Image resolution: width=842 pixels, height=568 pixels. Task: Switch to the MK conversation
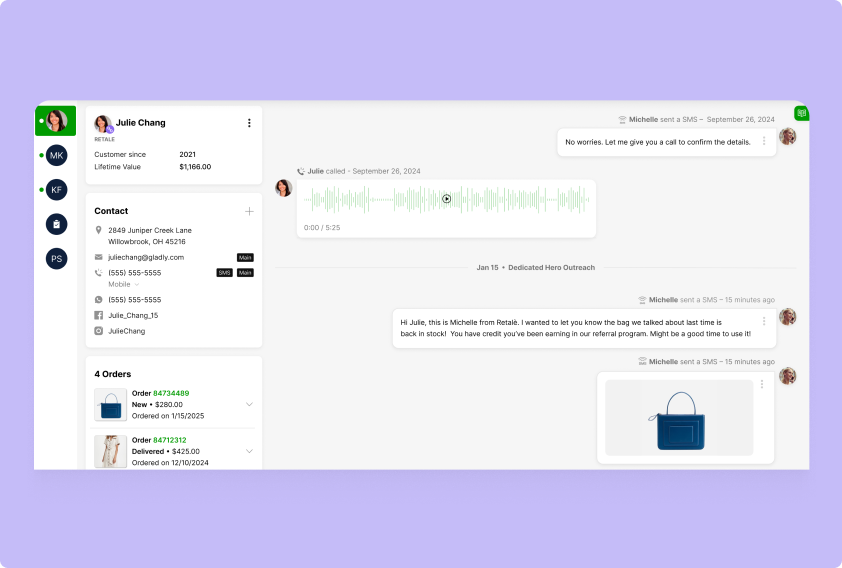click(56, 156)
